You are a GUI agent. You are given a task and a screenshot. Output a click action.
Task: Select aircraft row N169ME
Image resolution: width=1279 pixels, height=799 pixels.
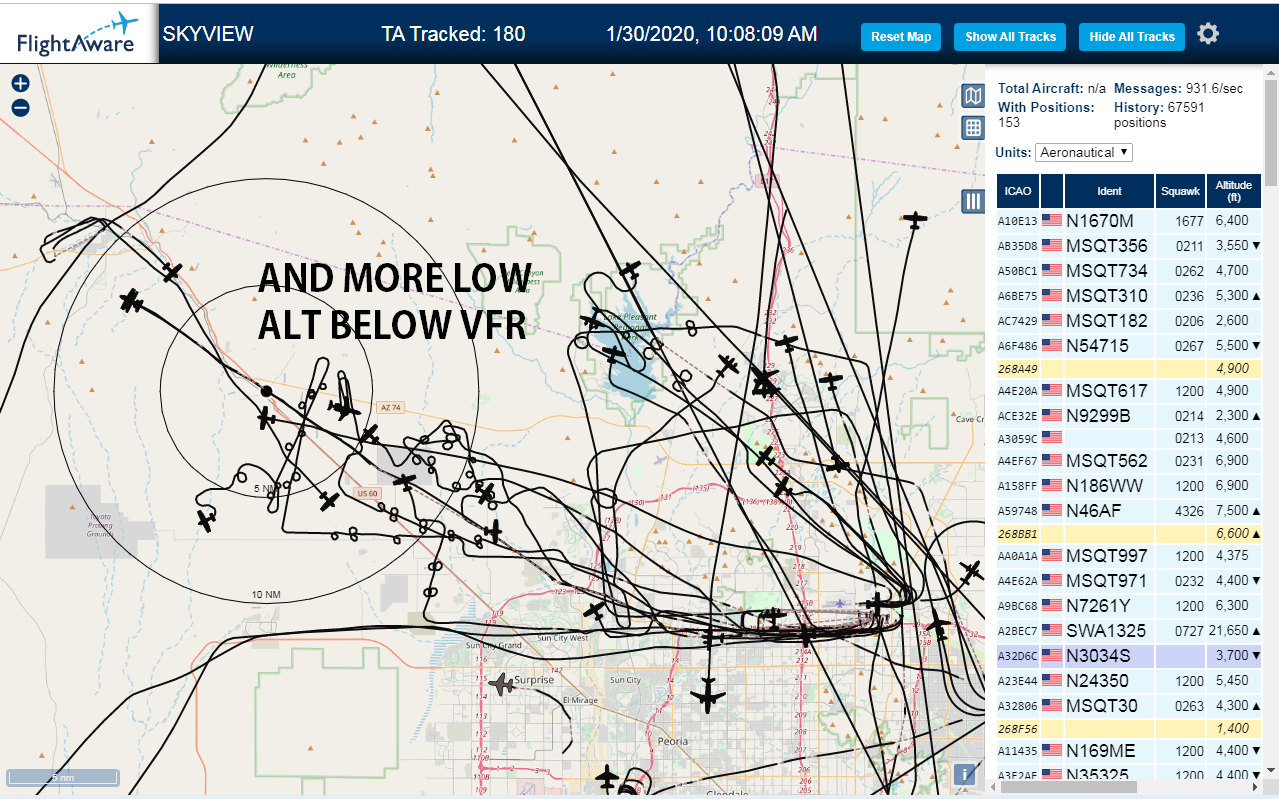tap(1129, 751)
